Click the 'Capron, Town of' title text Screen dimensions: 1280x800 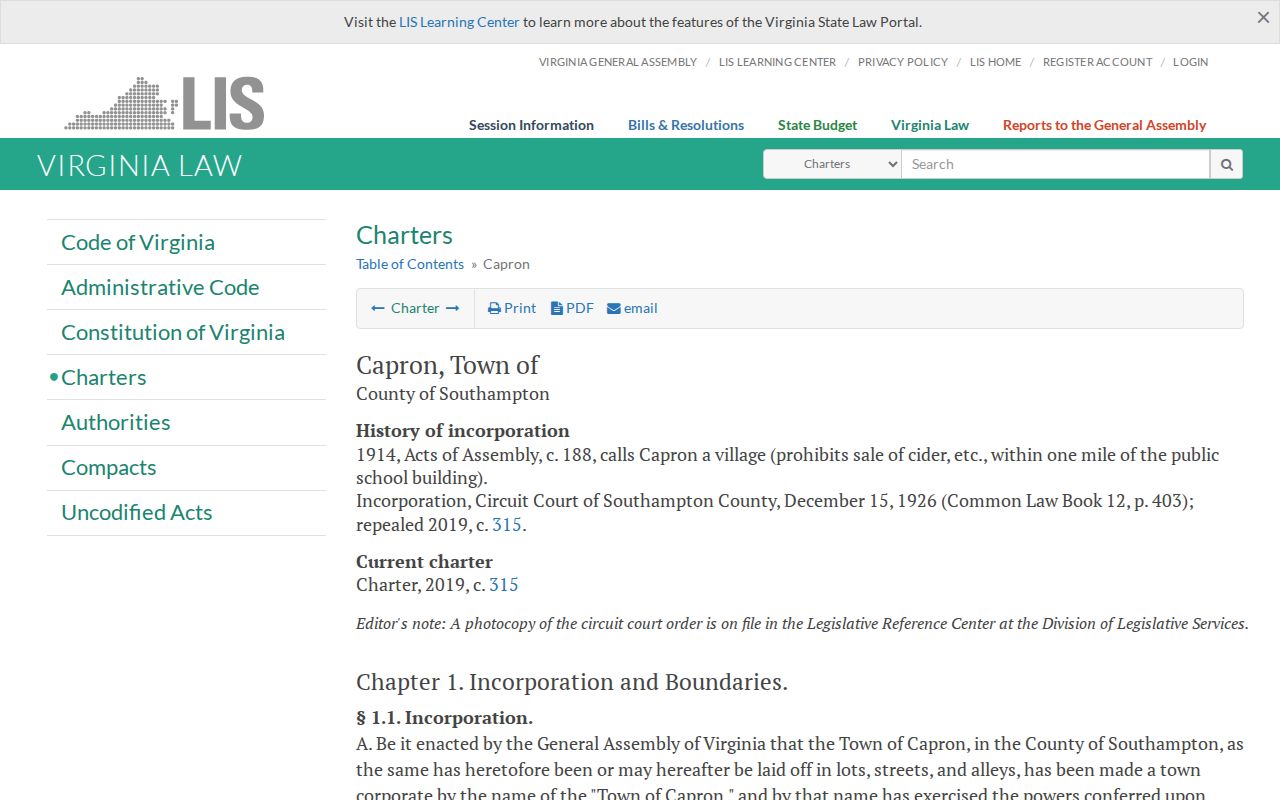[x=447, y=365]
